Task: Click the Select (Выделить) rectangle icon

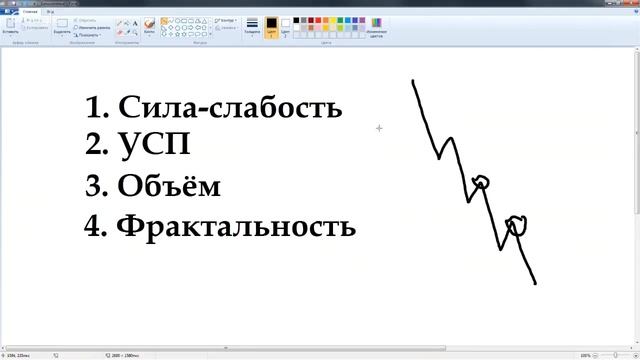Action: pyautogui.click(x=62, y=23)
